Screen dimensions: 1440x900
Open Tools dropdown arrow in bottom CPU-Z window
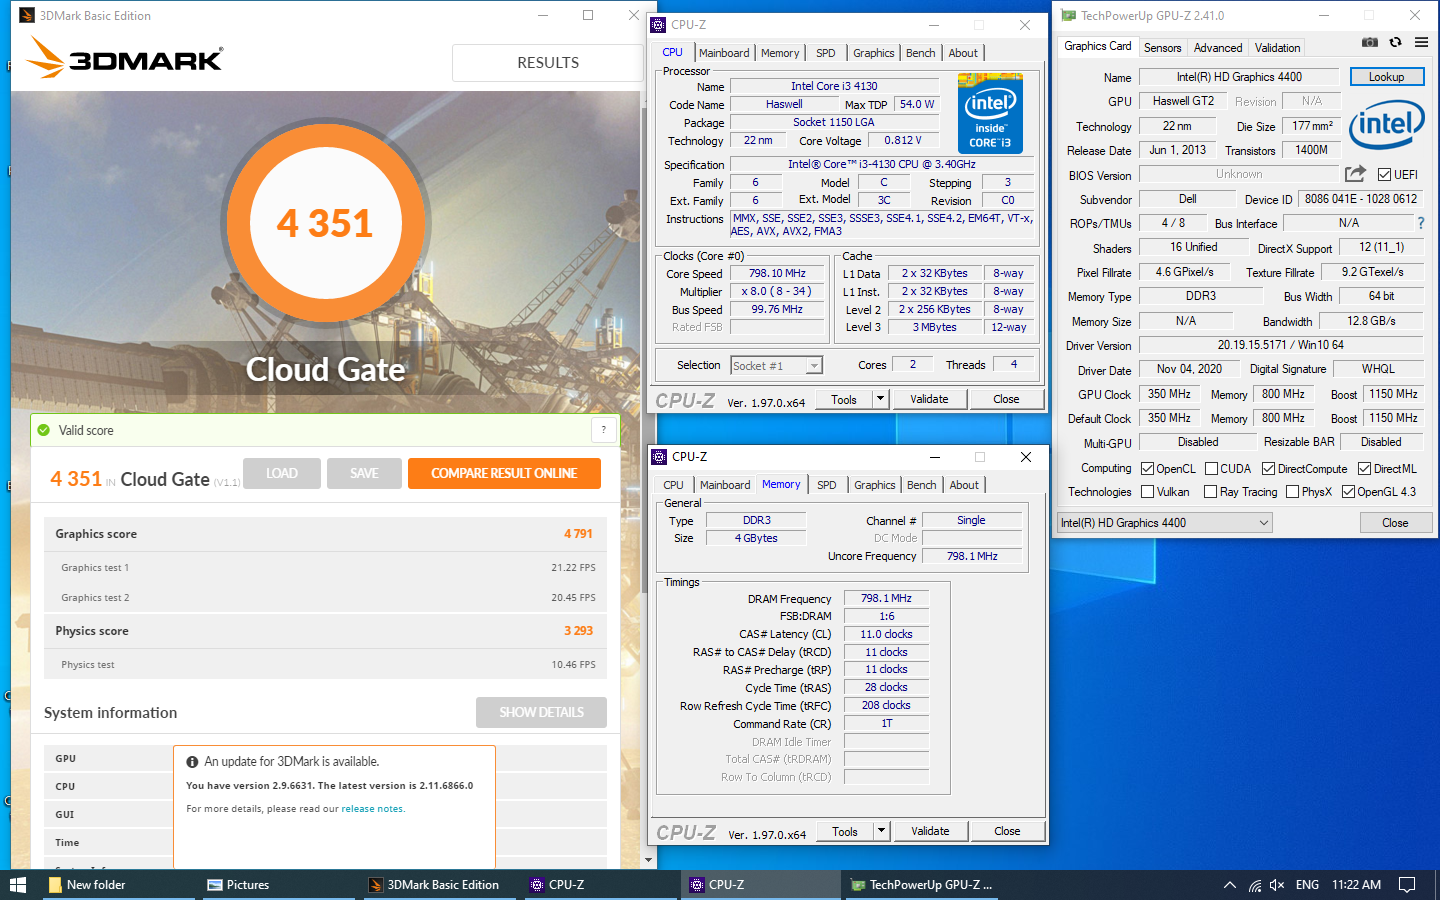pyautogui.click(x=881, y=831)
